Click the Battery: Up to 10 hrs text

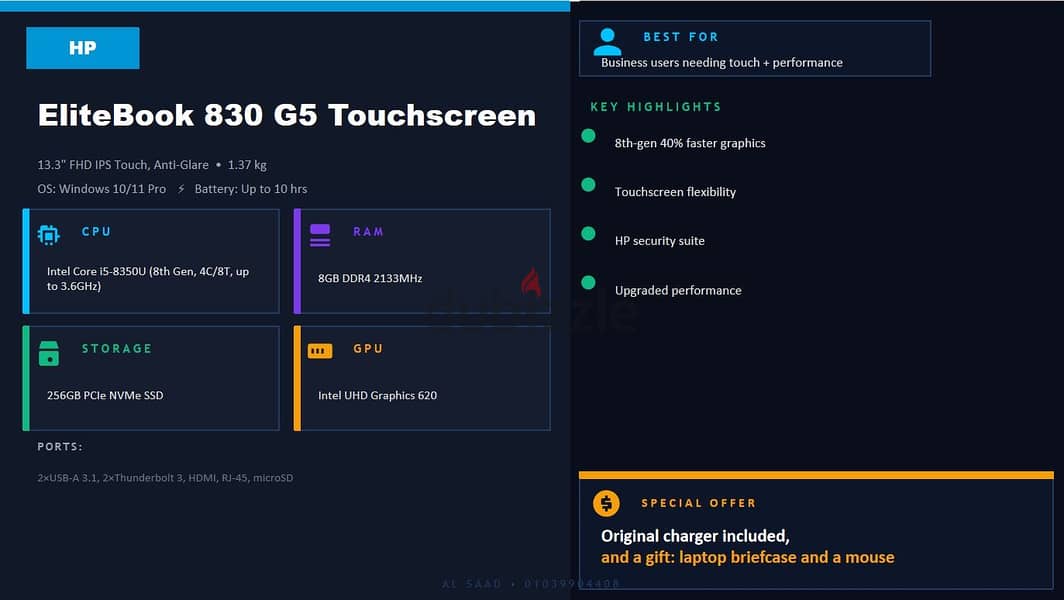(x=250, y=189)
